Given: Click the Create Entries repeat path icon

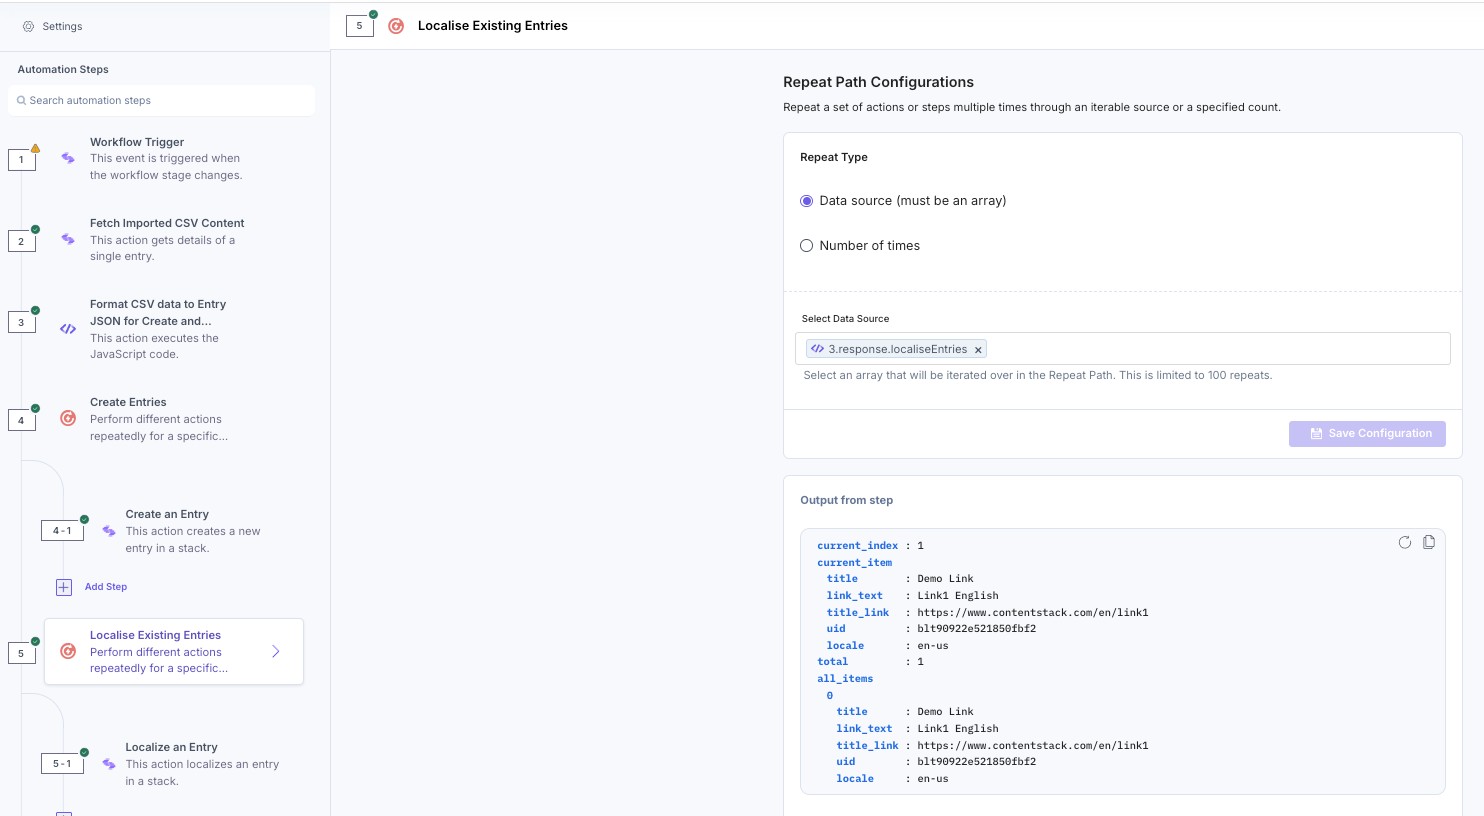Looking at the screenshot, I should pos(68,418).
